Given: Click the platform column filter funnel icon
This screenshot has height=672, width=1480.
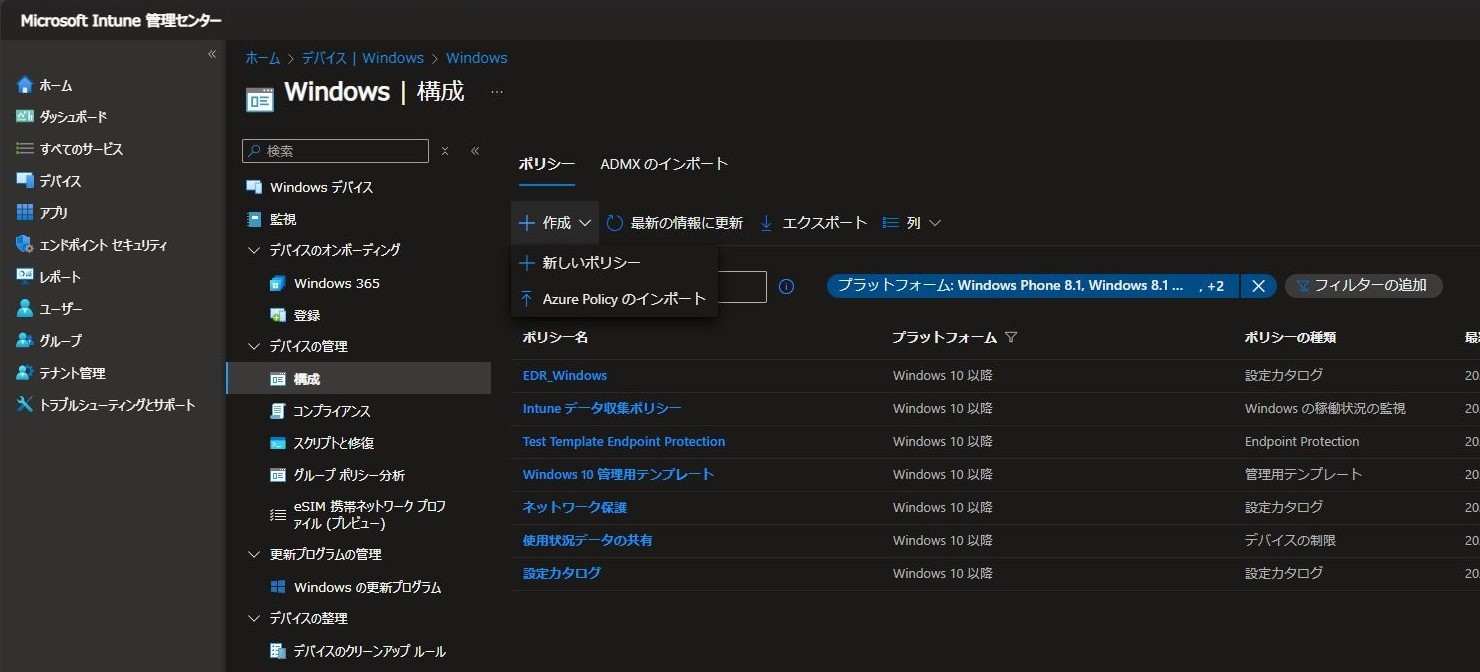Looking at the screenshot, I should click(1011, 338).
